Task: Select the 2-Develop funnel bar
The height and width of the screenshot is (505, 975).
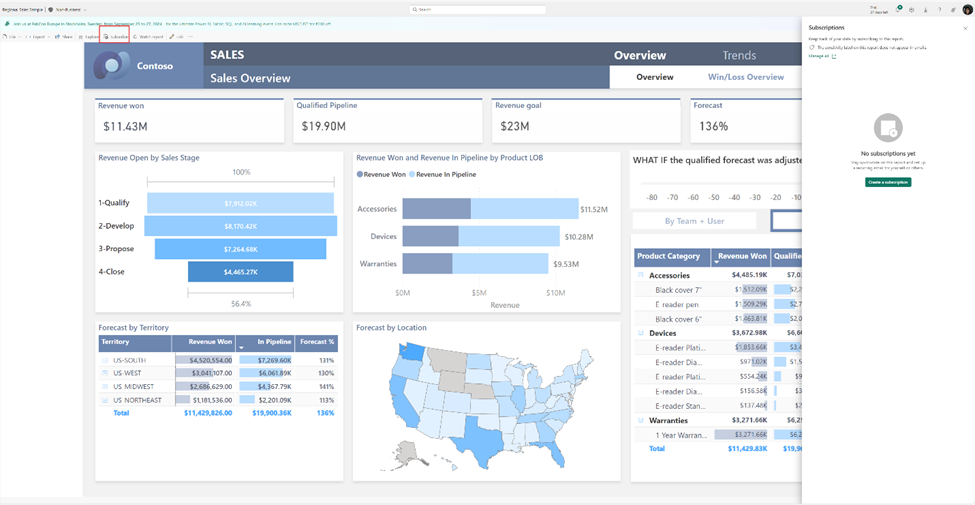Action: [x=241, y=226]
